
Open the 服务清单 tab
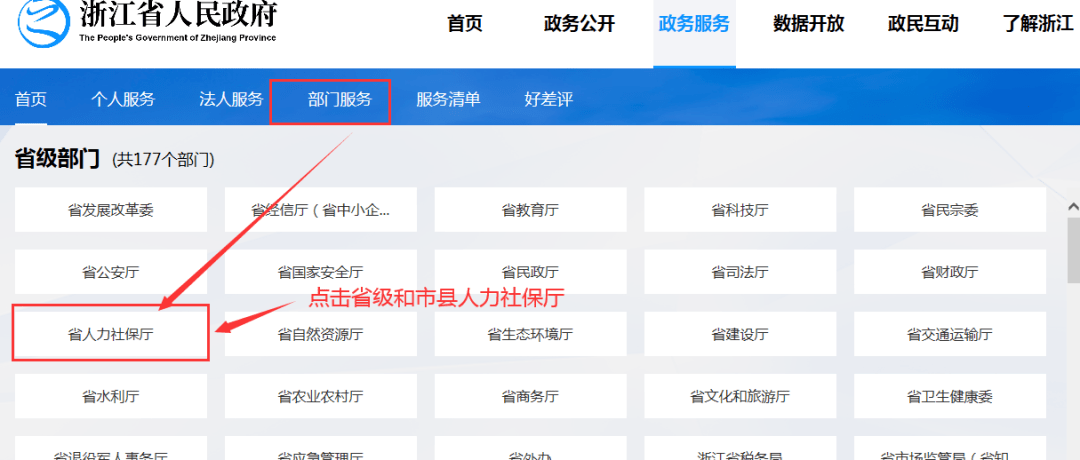click(448, 99)
